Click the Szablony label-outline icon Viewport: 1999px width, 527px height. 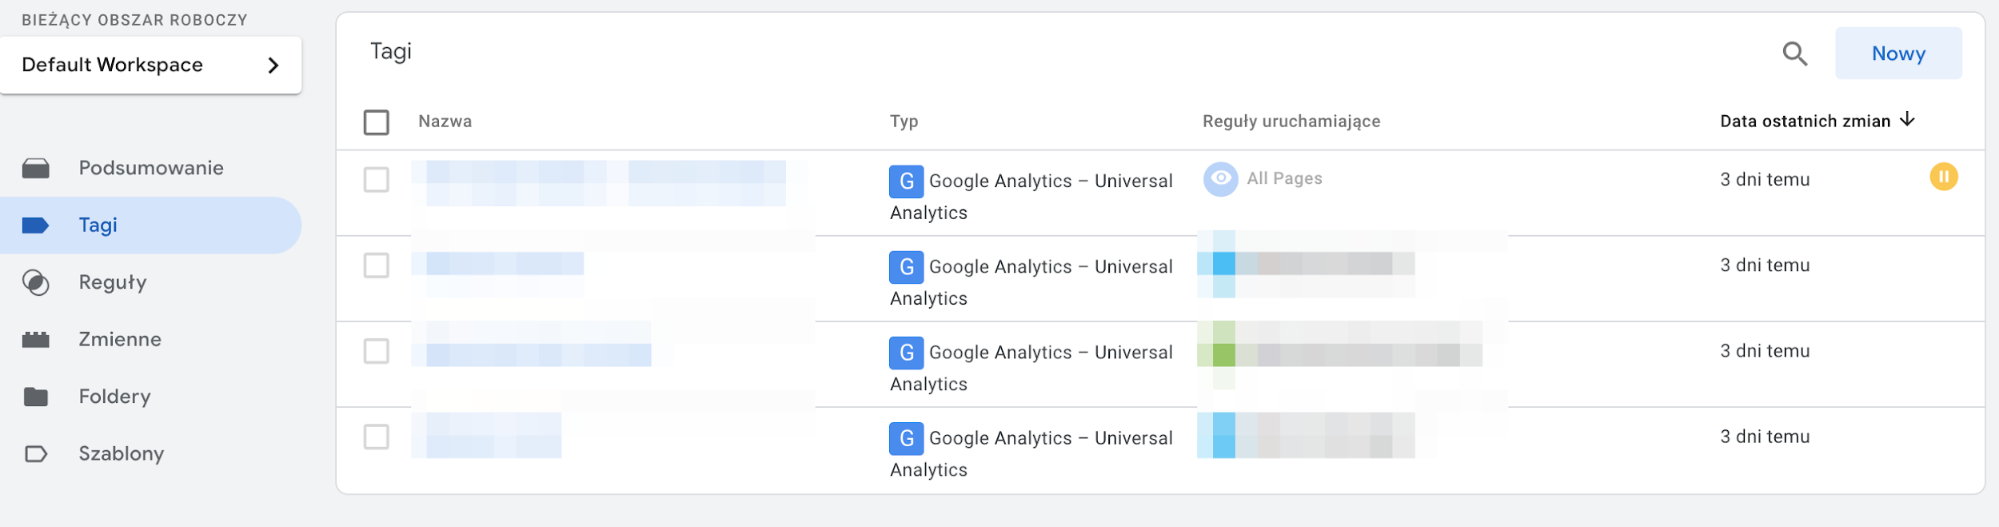pos(36,454)
